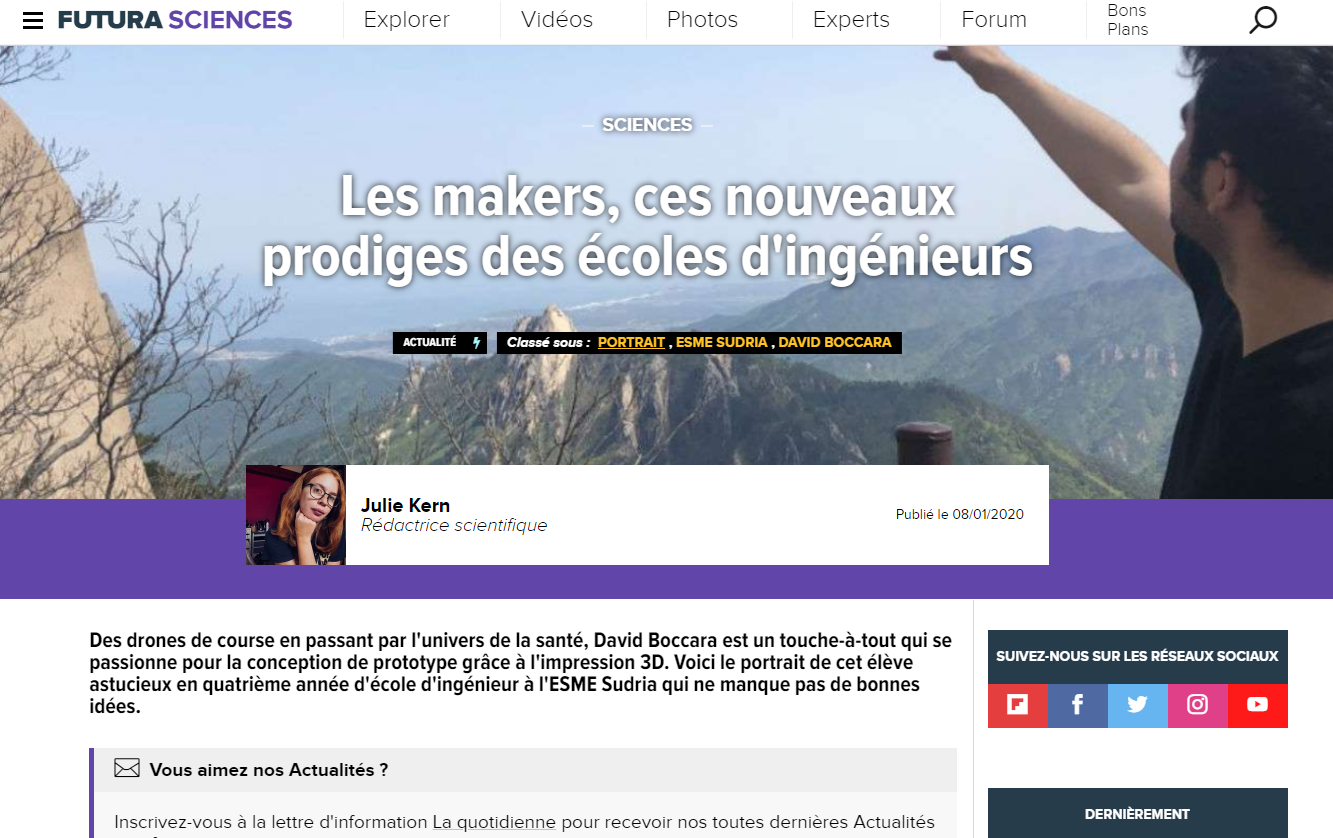The image size is (1333, 838).
Task: Click the Futura Sciences logo
Action: [x=175, y=20]
